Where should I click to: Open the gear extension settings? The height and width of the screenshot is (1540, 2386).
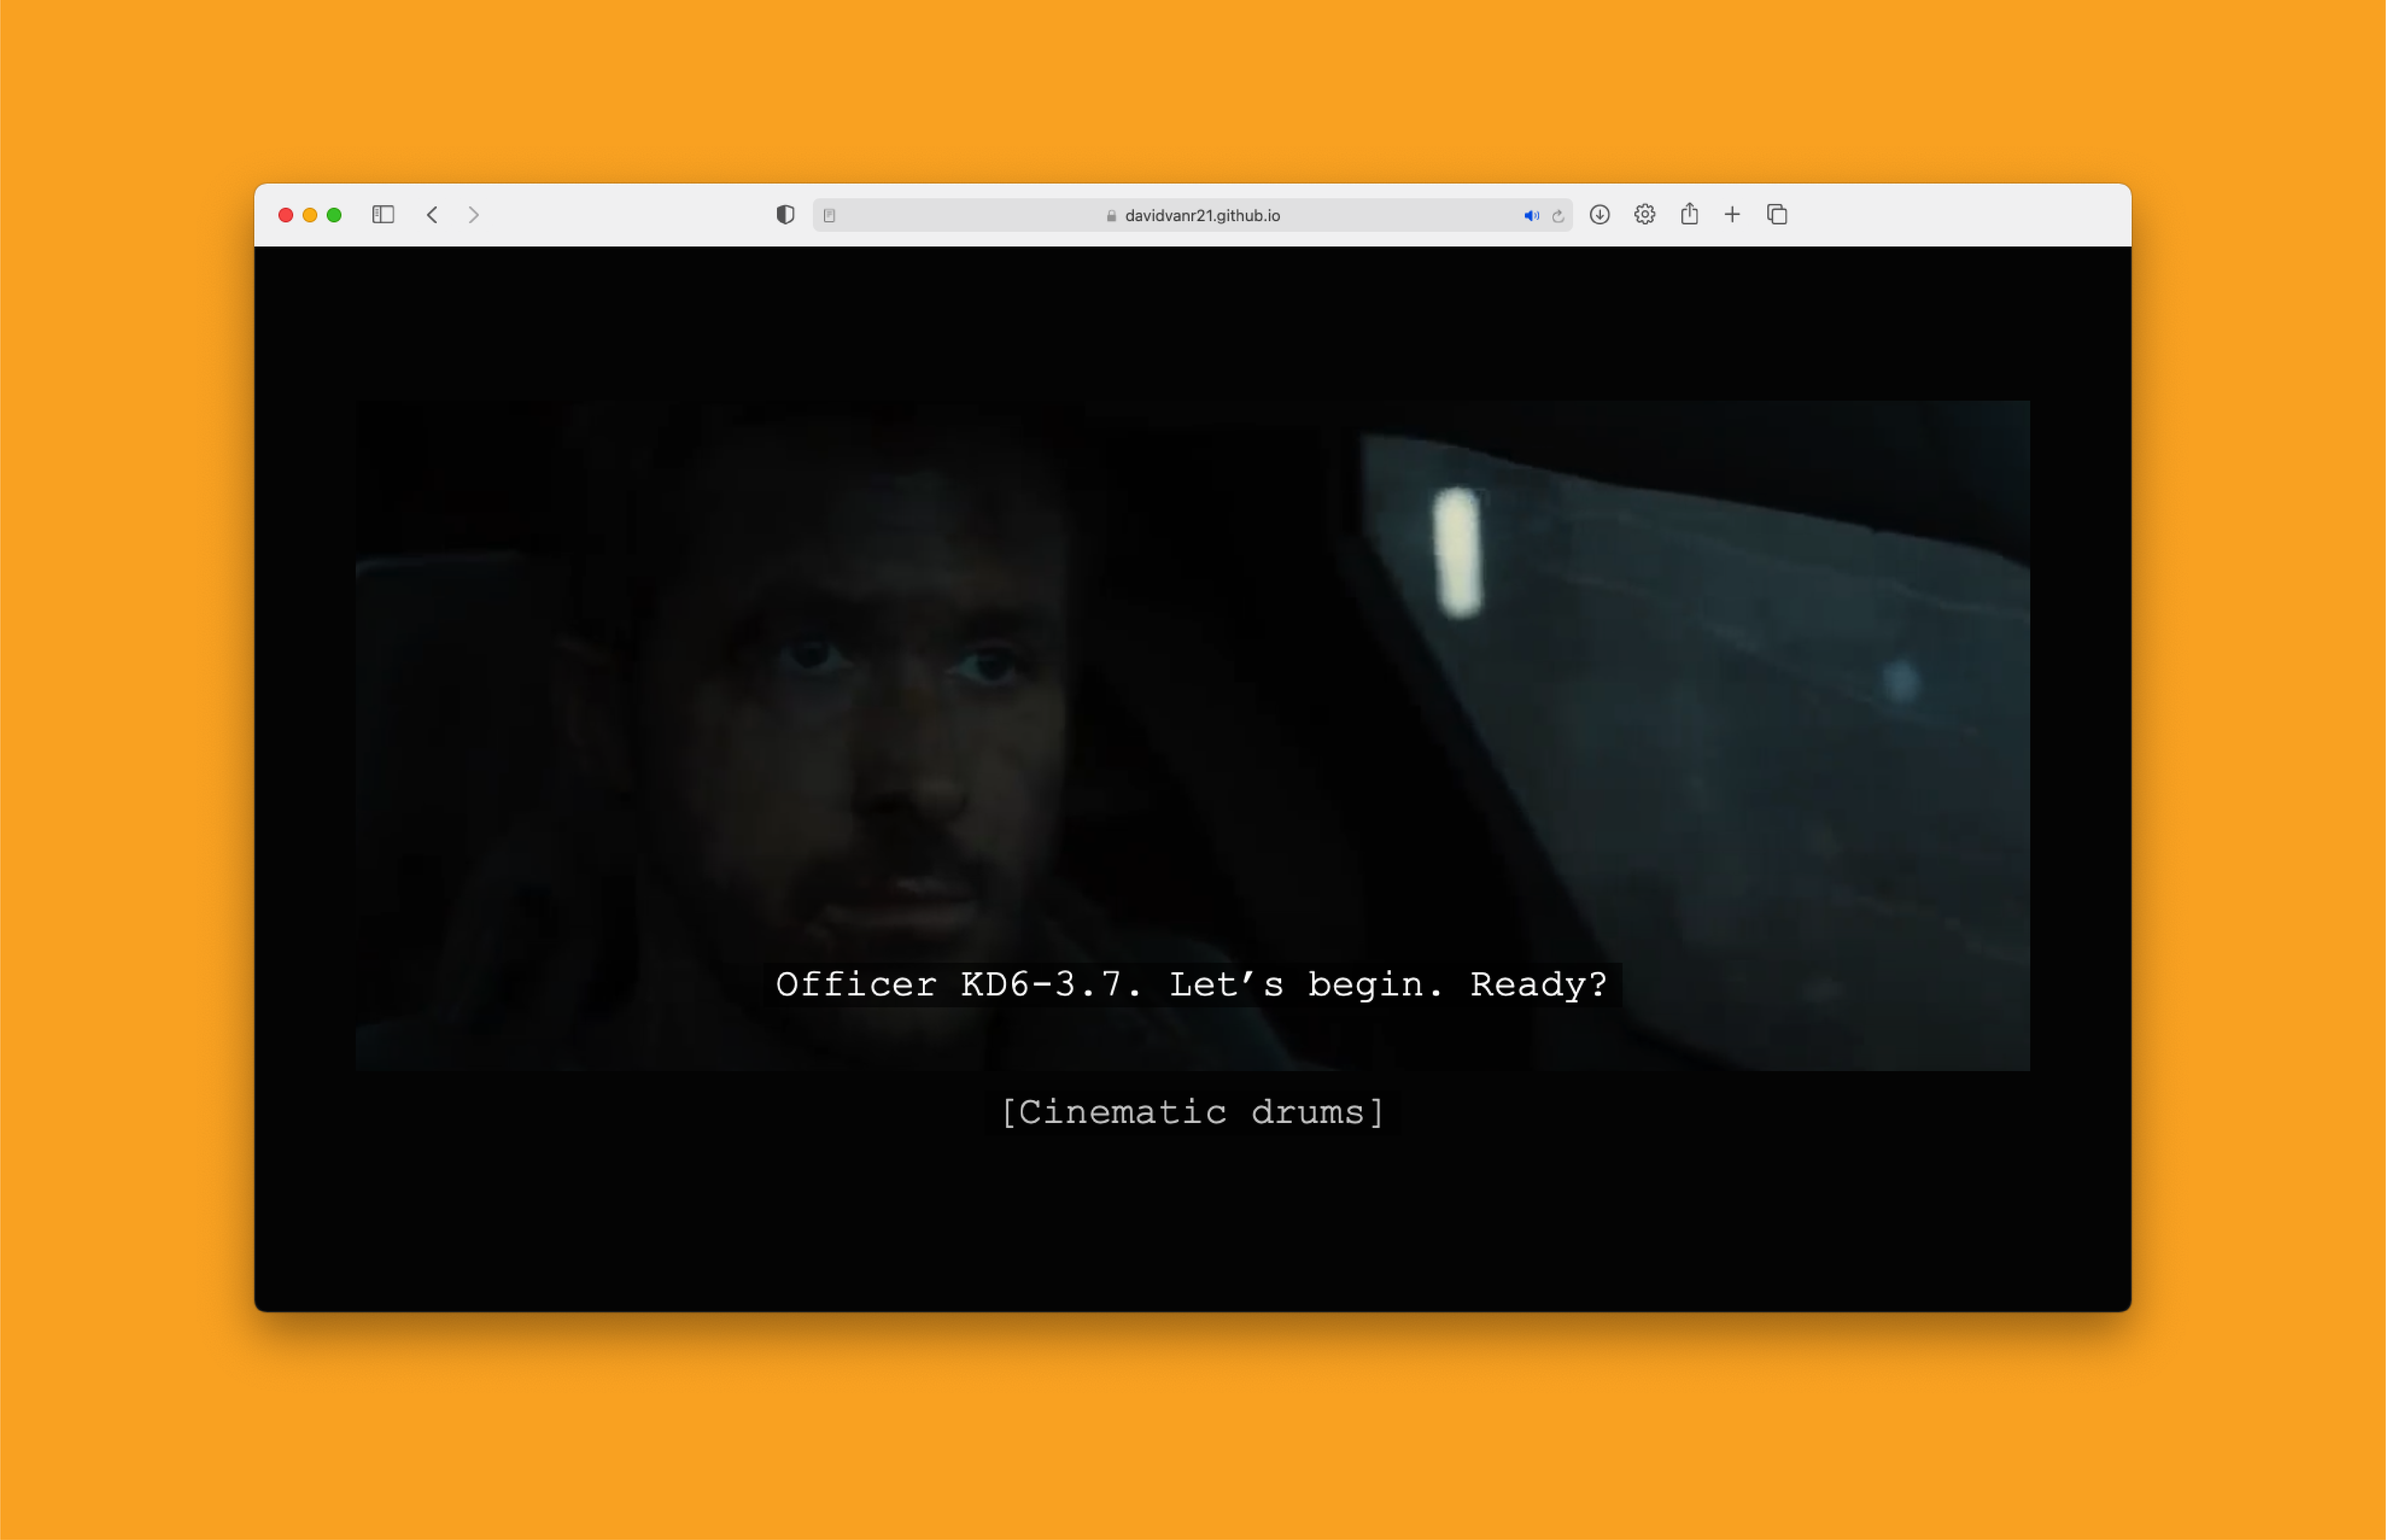[x=1645, y=215]
